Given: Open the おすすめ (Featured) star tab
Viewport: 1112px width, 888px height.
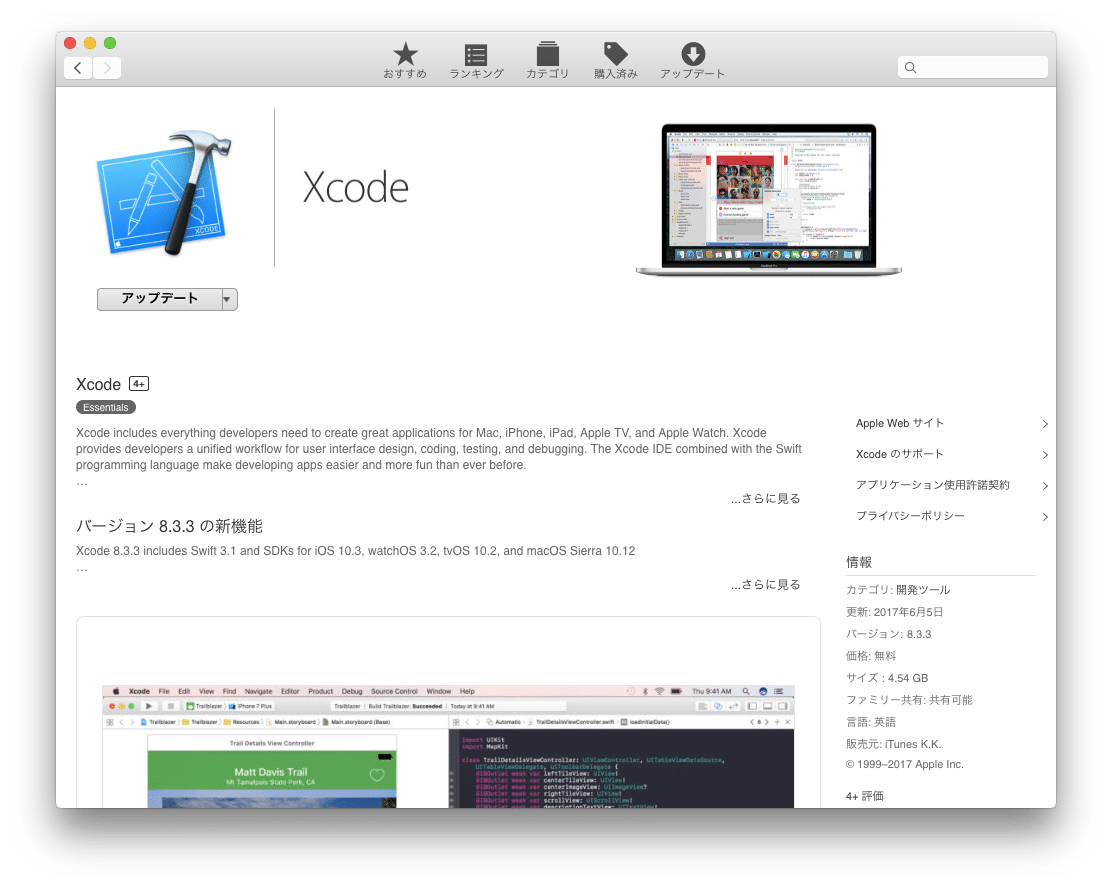Looking at the screenshot, I should (405, 60).
